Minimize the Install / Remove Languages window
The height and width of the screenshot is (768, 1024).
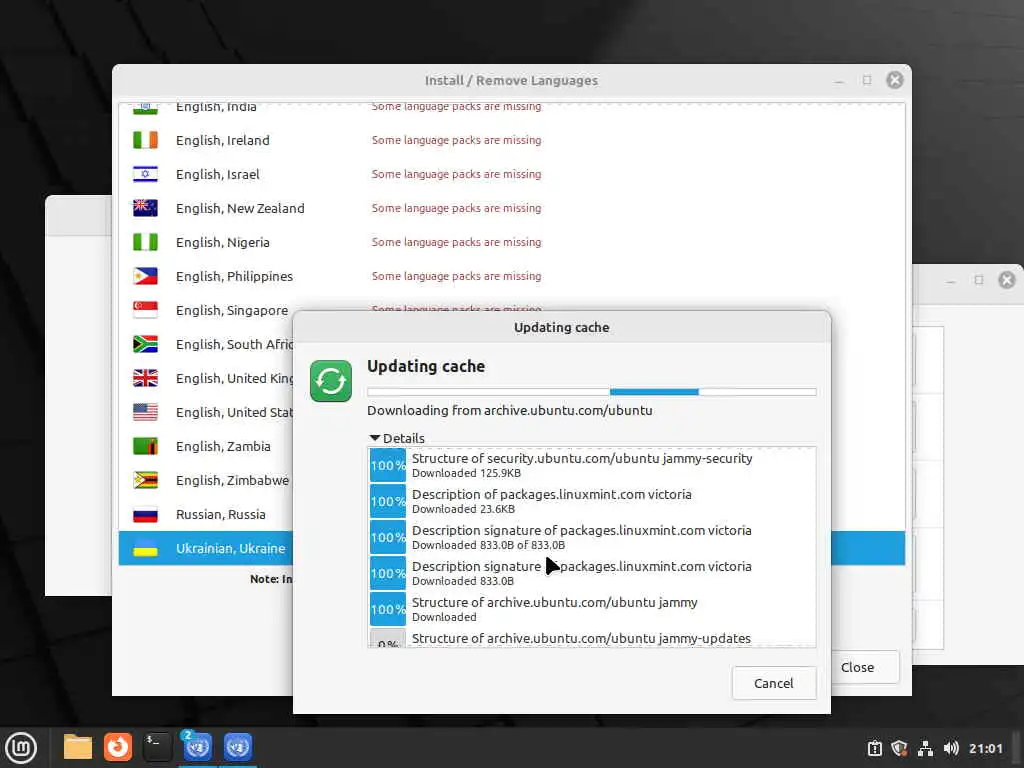(x=839, y=81)
